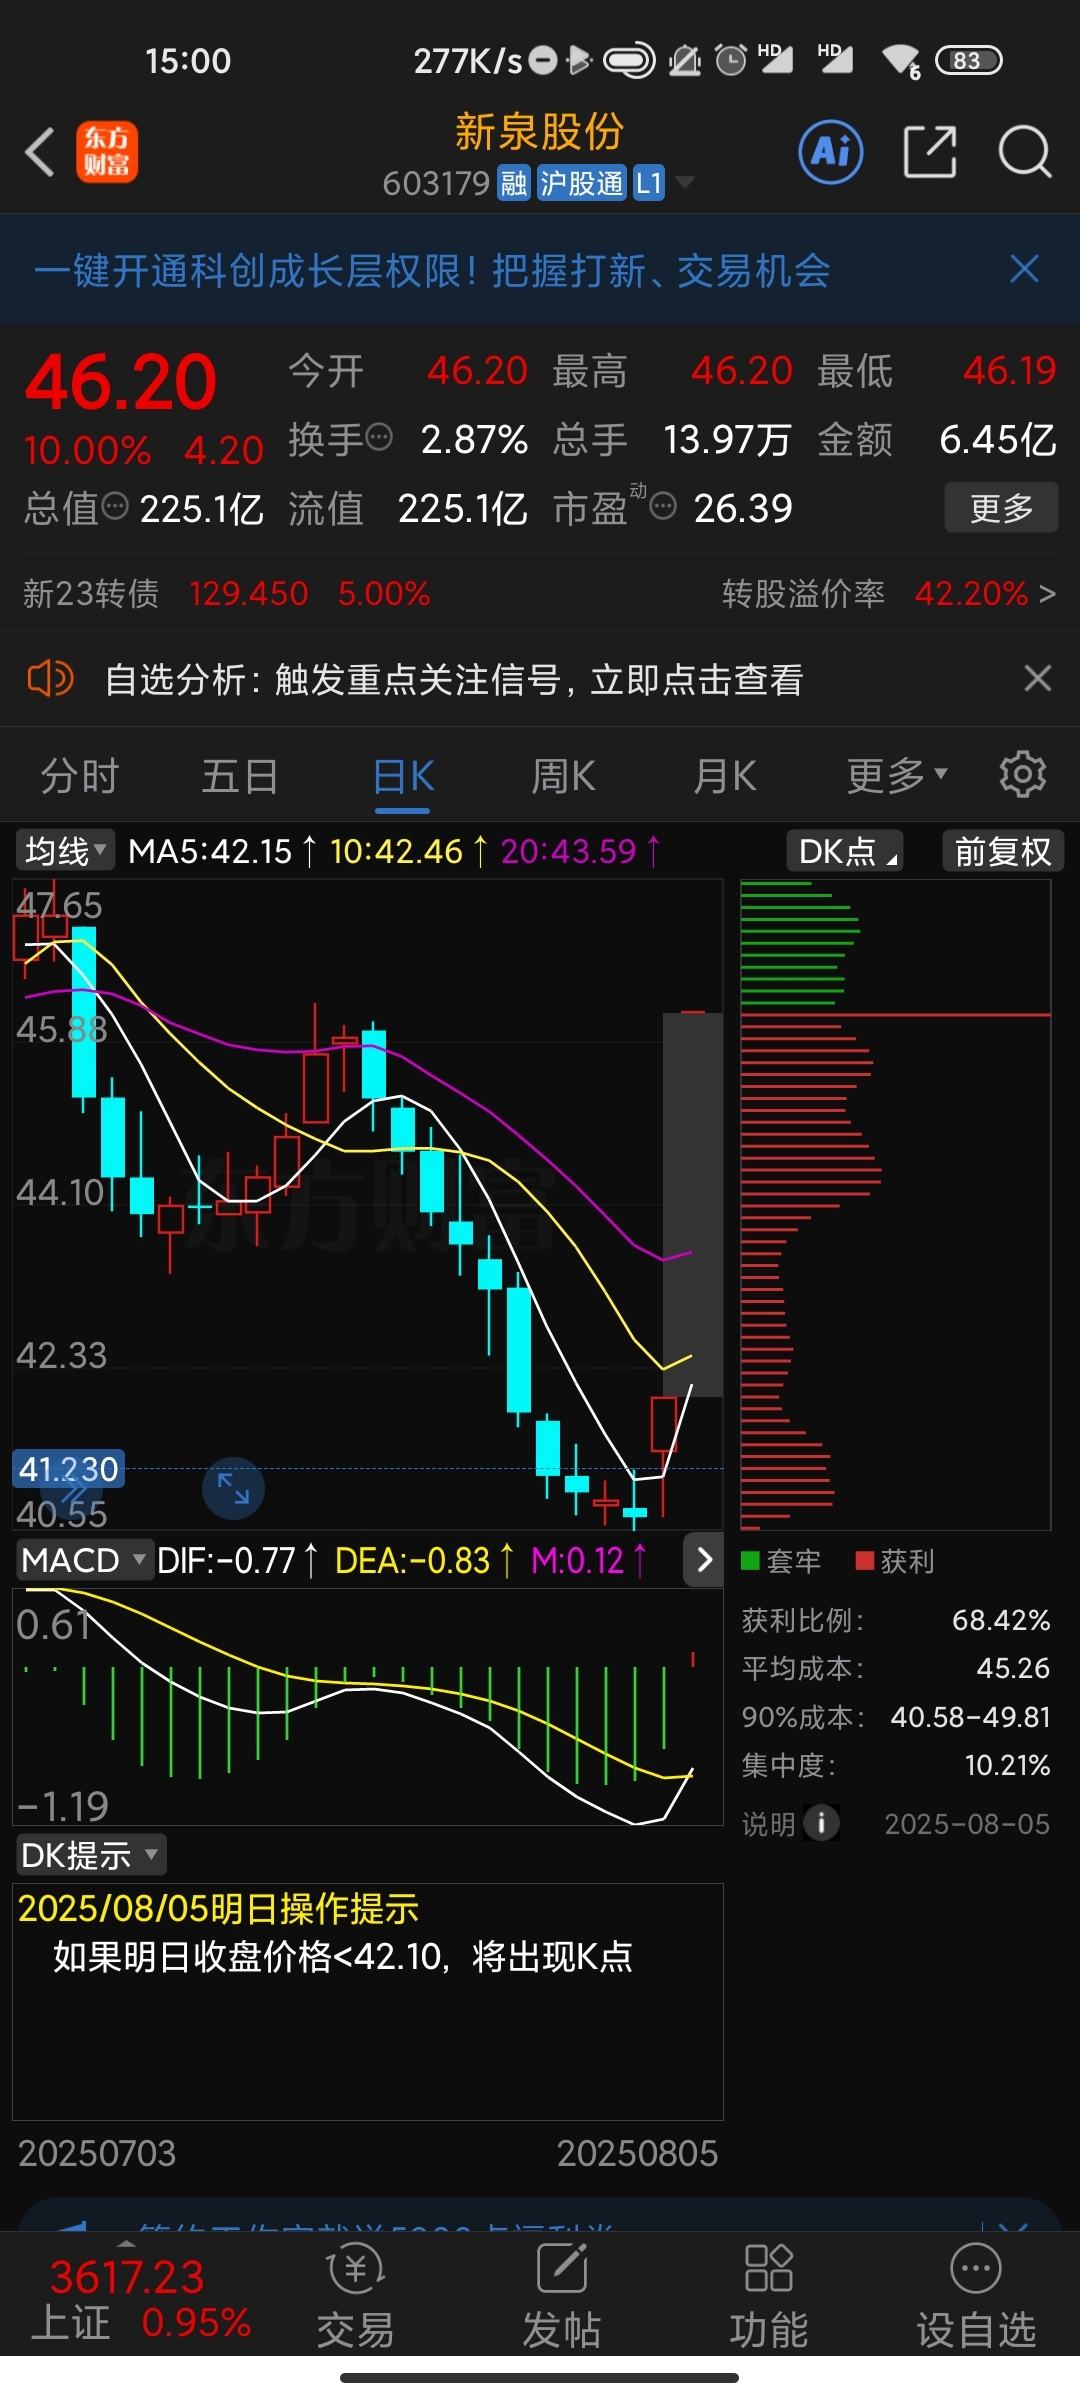Change 前复权 adjustment mode
The image size is (1080, 2400).
pyautogui.click(x=1003, y=851)
